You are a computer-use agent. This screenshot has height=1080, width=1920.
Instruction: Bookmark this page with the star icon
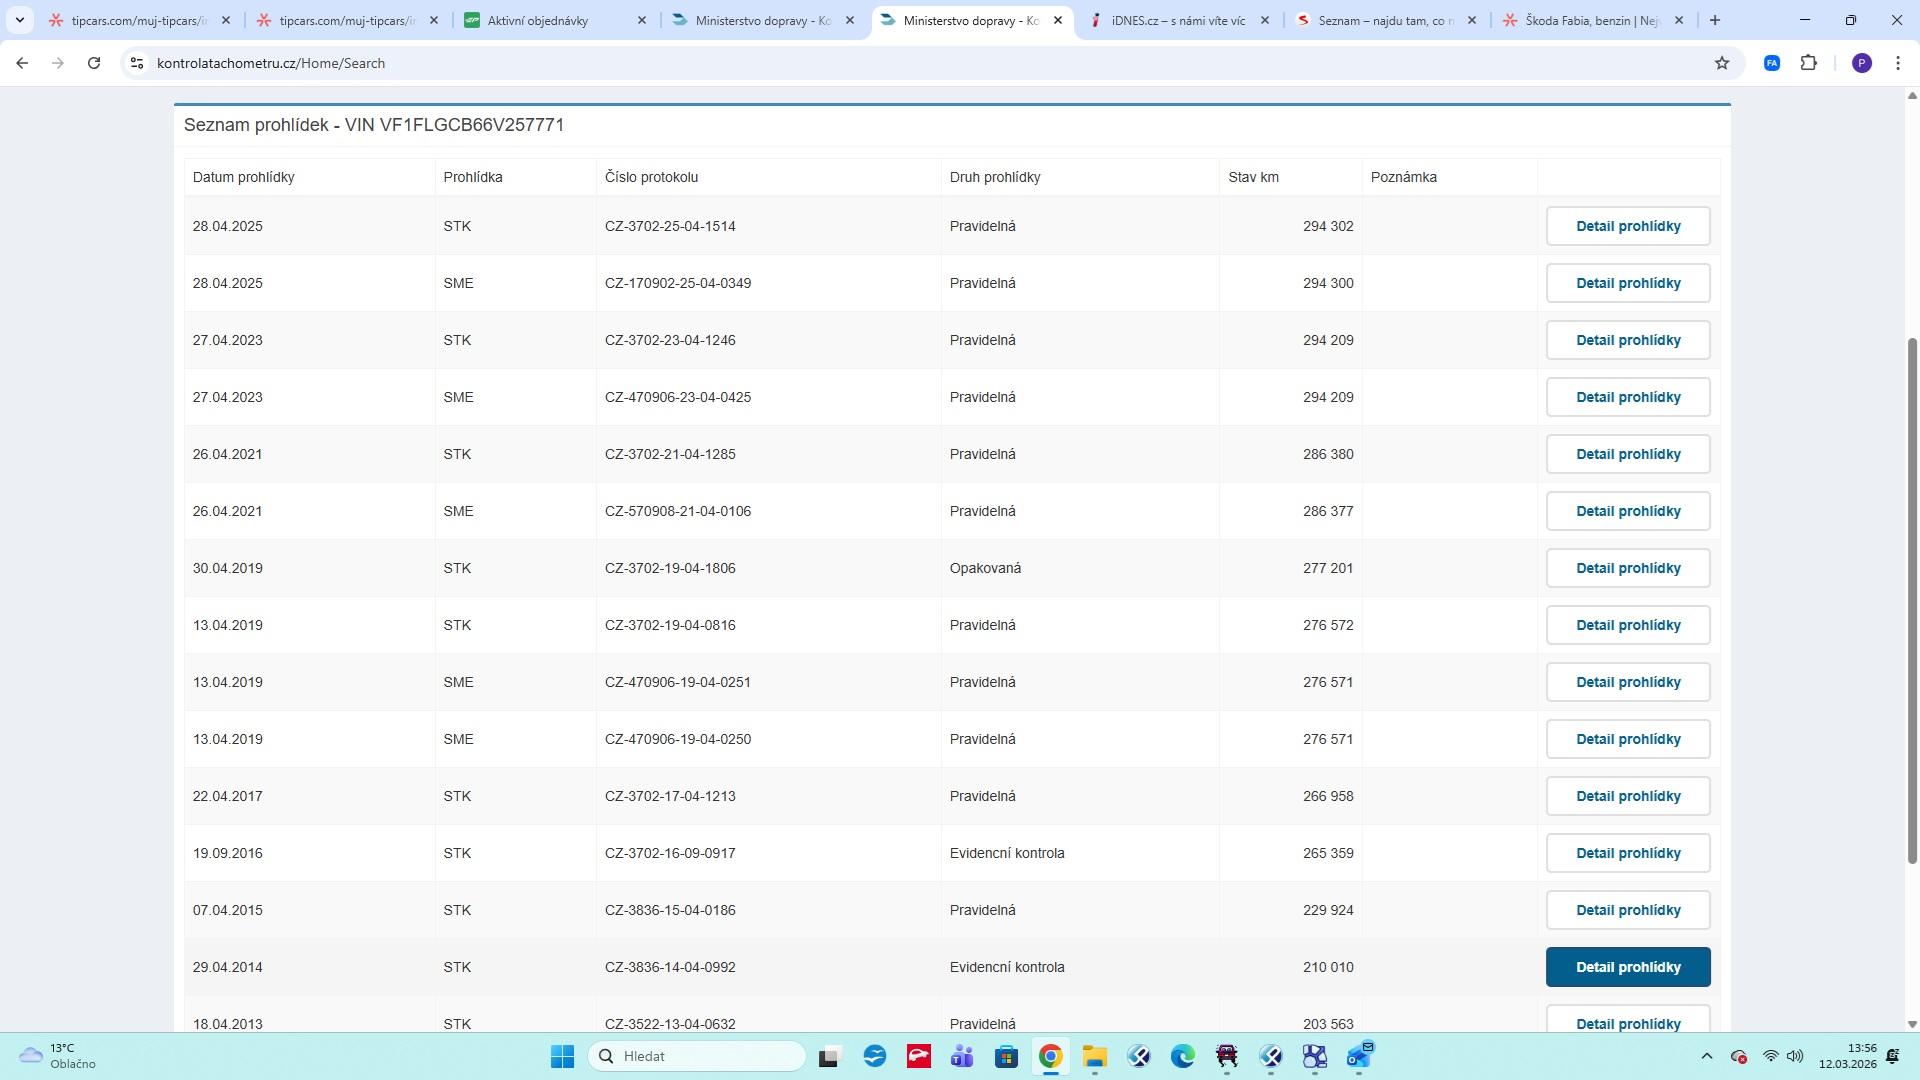[1722, 63]
